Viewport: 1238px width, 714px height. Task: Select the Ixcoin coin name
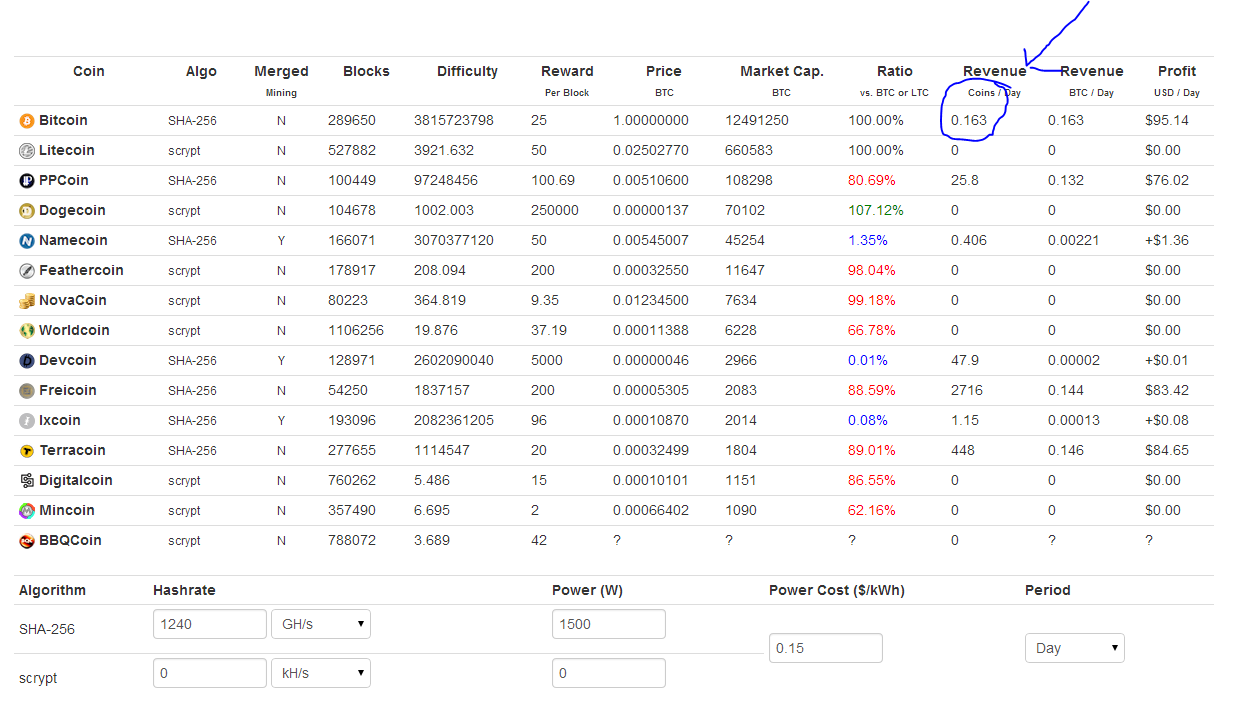click(60, 420)
